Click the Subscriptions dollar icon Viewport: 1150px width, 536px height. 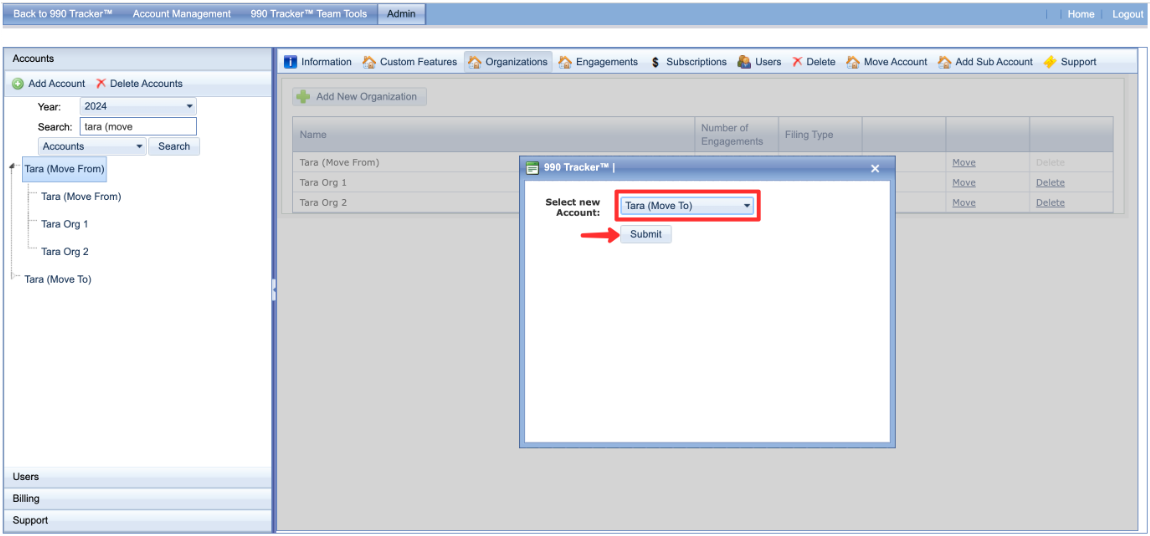(655, 62)
